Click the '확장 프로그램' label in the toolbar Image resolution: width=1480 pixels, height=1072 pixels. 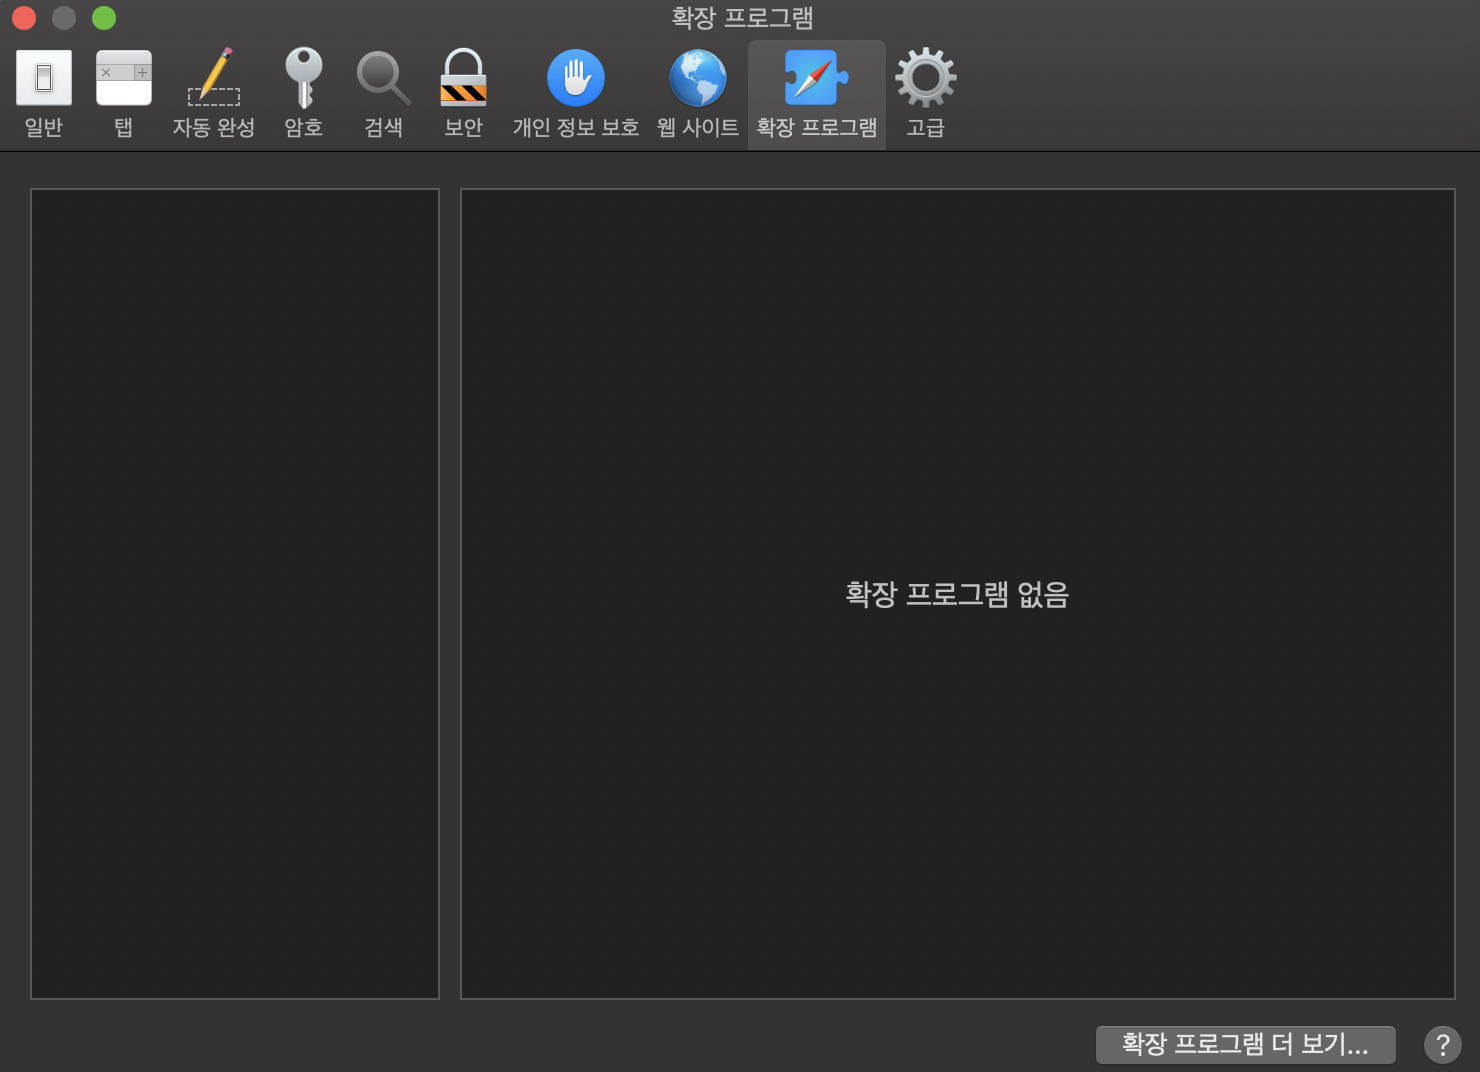pos(816,128)
